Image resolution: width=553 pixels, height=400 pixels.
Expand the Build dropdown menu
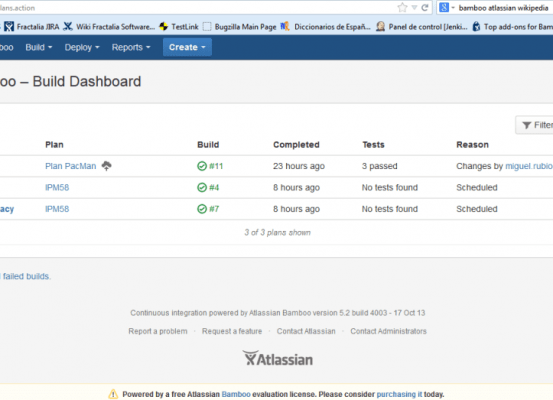[39, 47]
